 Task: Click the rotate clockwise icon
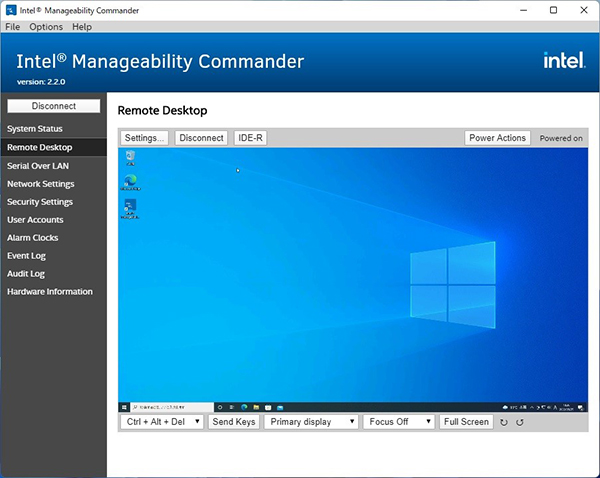pyautogui.click(x=504, y=422)
